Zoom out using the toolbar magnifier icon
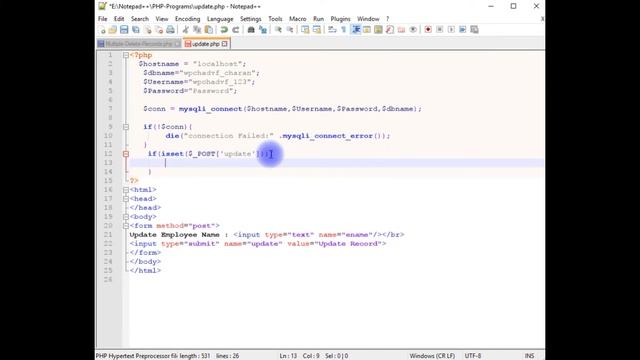640x360 pixels. [x=289, y=30]
